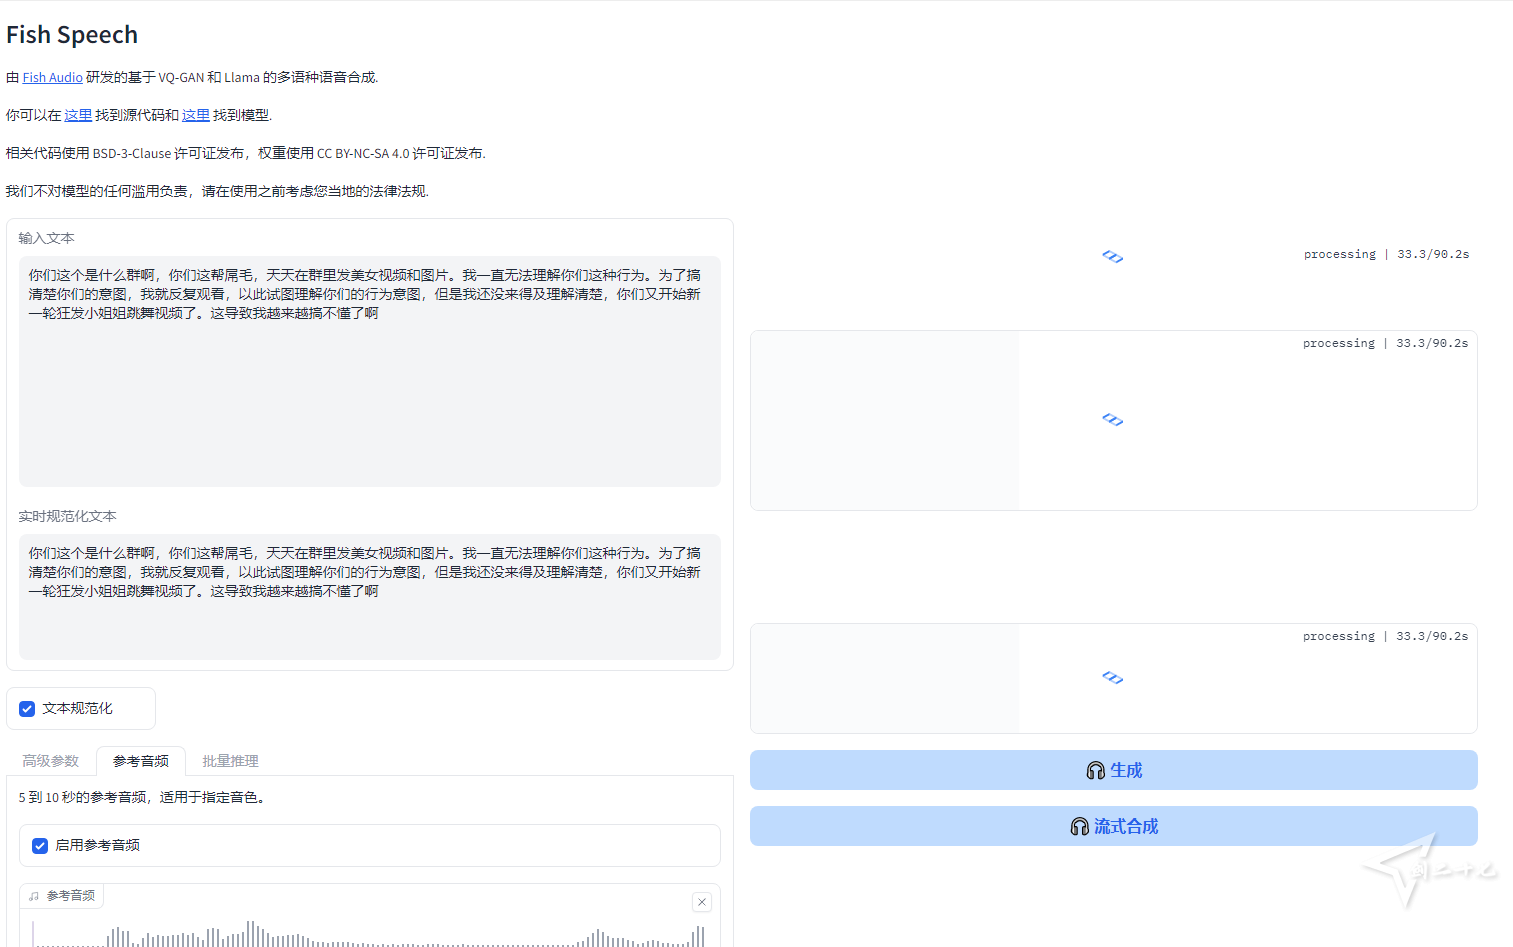
Task: Follow the 这里 link to the source code
Action: (78, 116)
